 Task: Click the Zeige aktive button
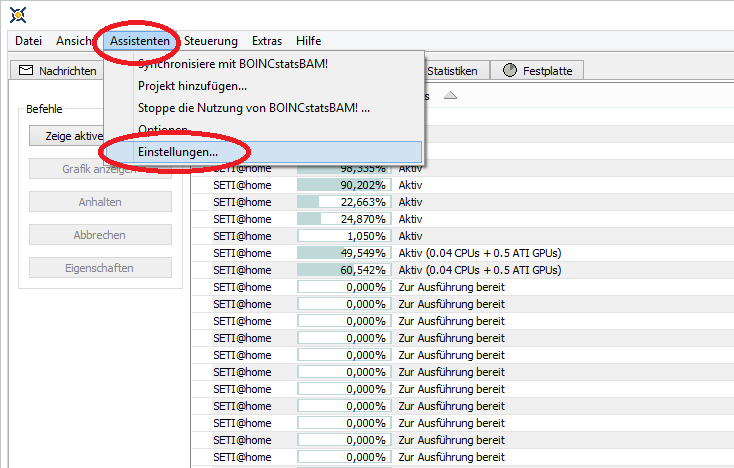coord(66,136)
